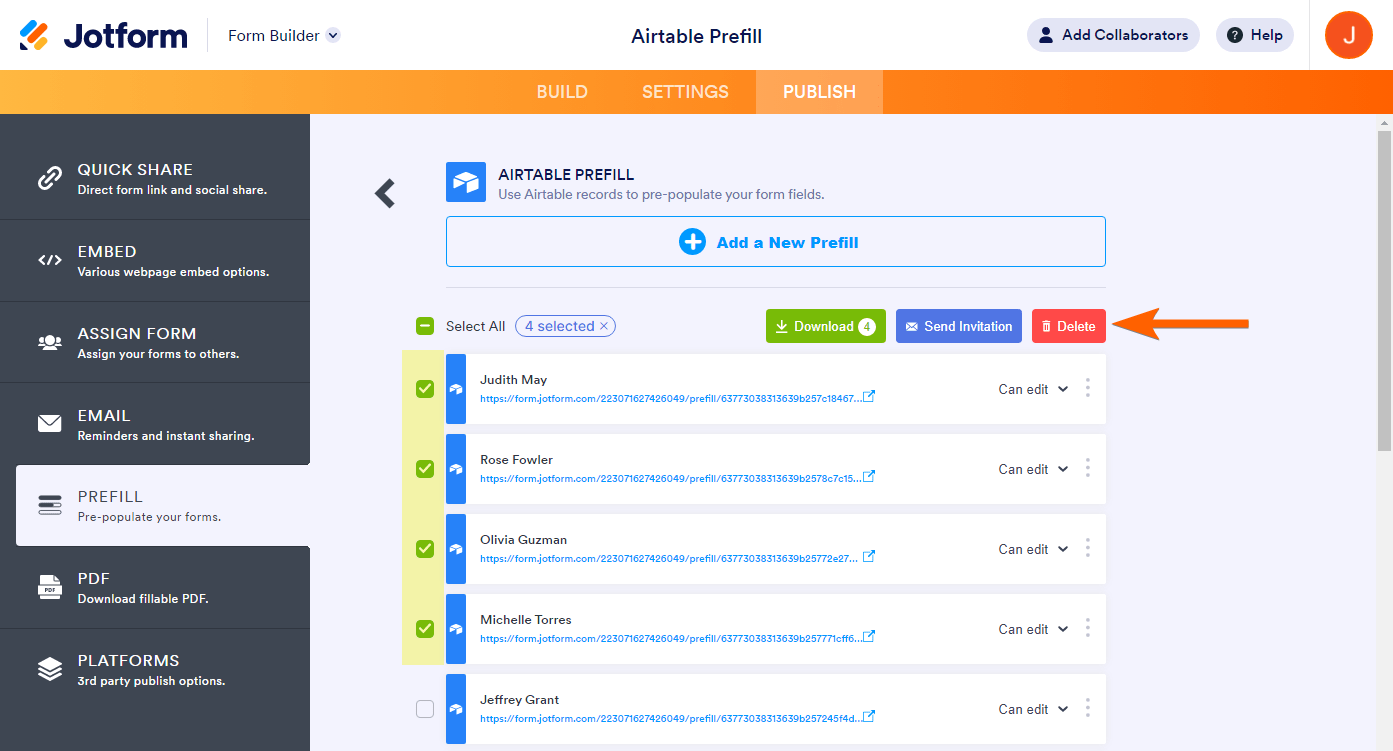Uncheck the Olivia Guzman checkbox

coord(425,549)
